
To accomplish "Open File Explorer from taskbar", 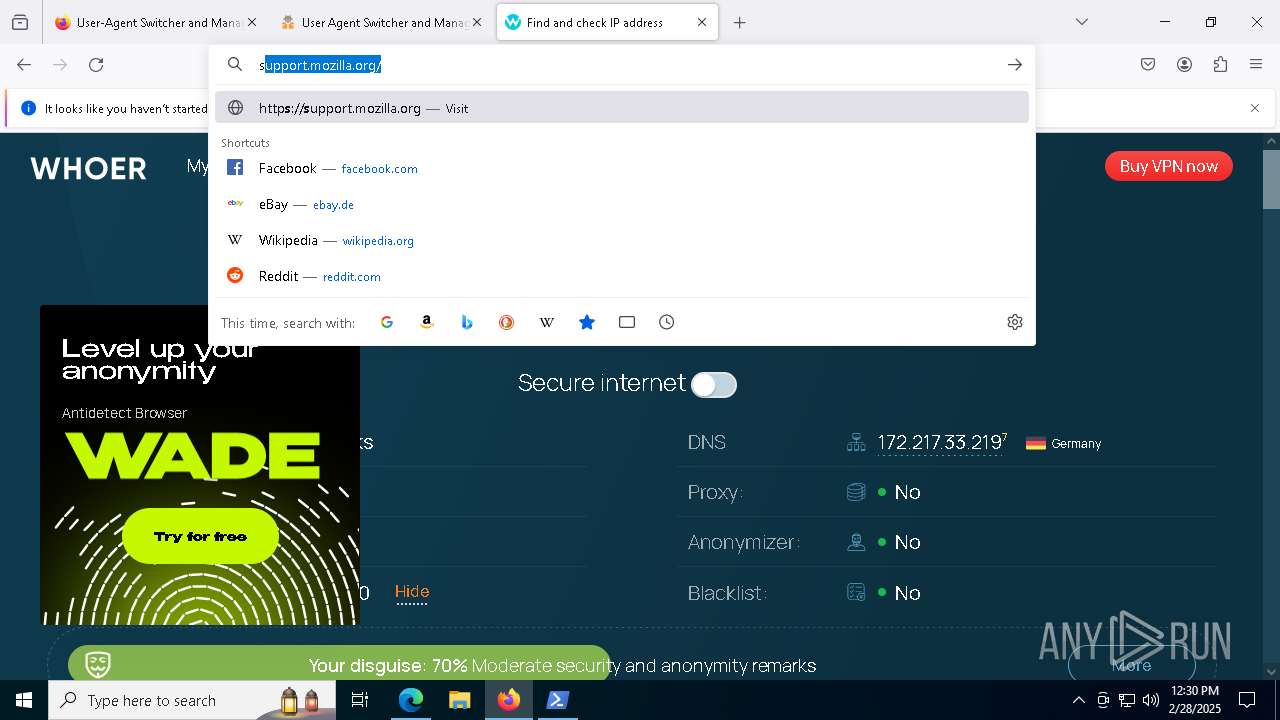I will click(459, 700).
